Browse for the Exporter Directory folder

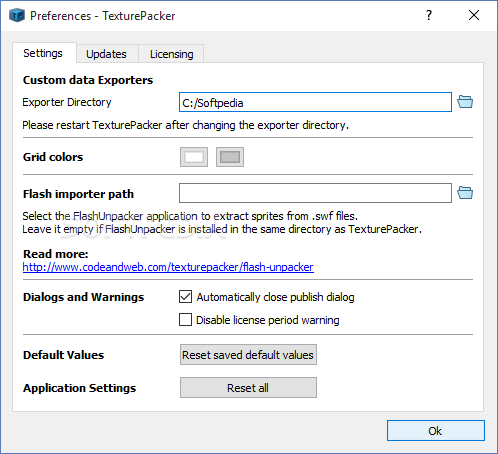pyautogui.click(x=465, y=102)
